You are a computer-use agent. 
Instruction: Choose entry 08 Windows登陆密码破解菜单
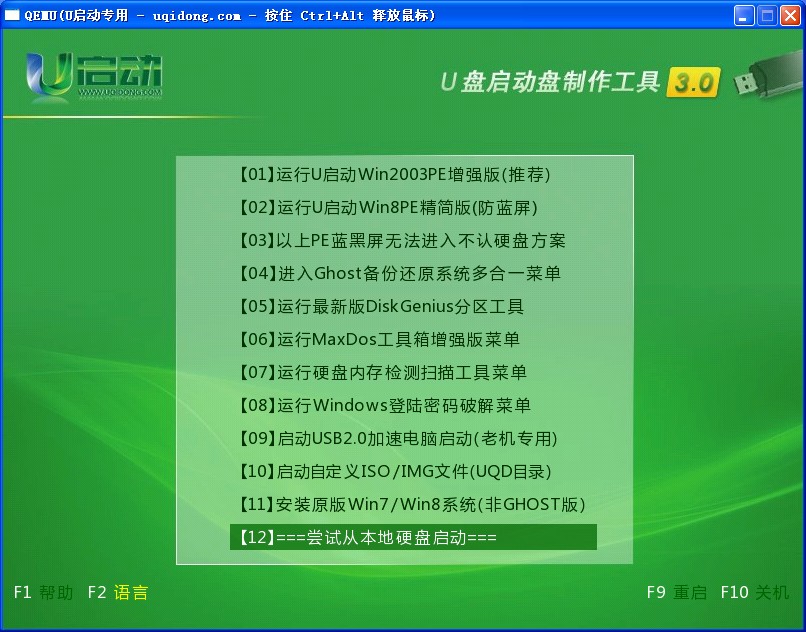384,405
